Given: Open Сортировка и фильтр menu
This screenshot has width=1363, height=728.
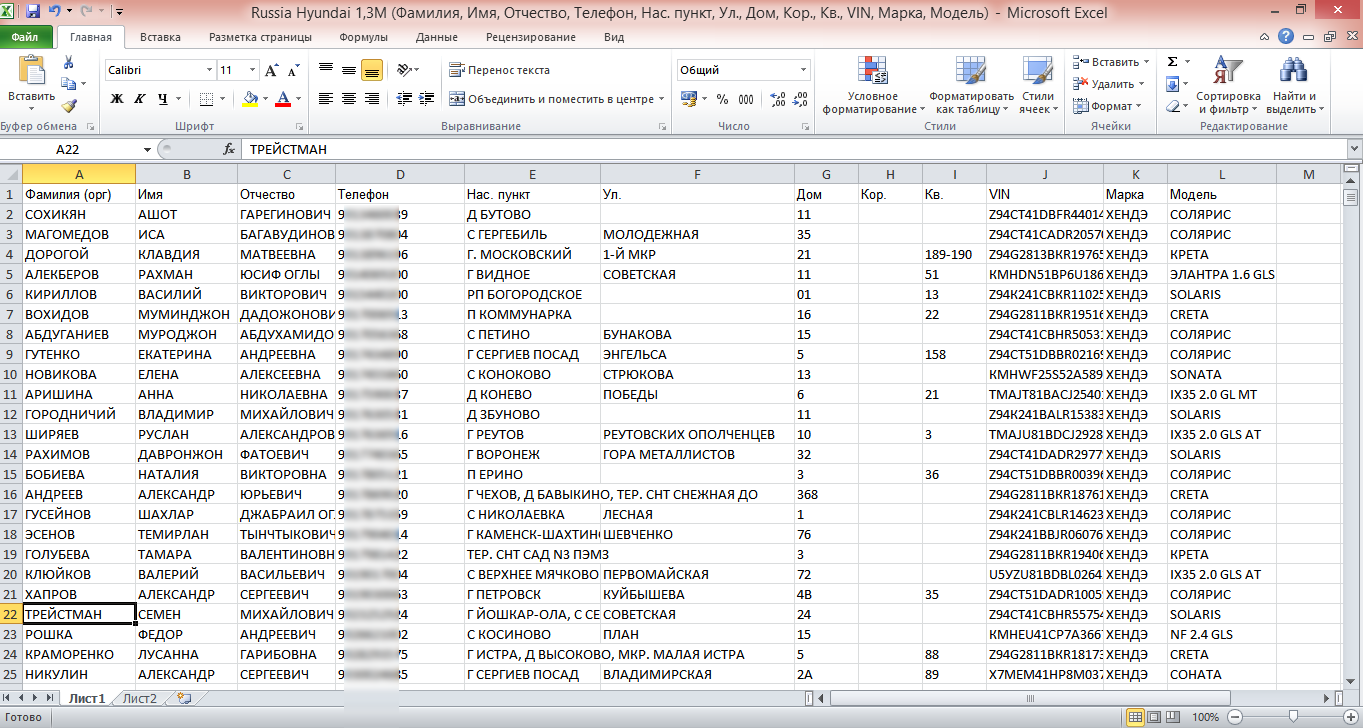Looking at the screenshot, I should 1227,86.
